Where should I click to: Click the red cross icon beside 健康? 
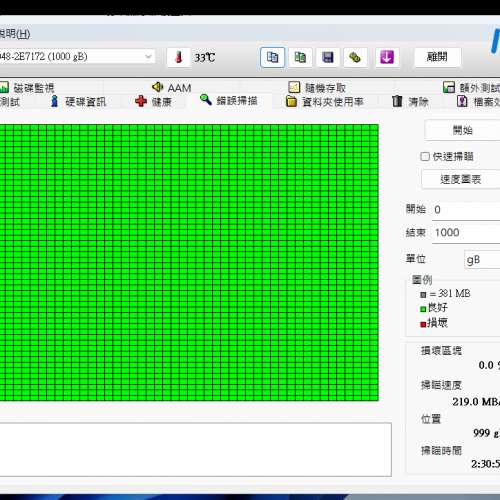coord(141,101)
